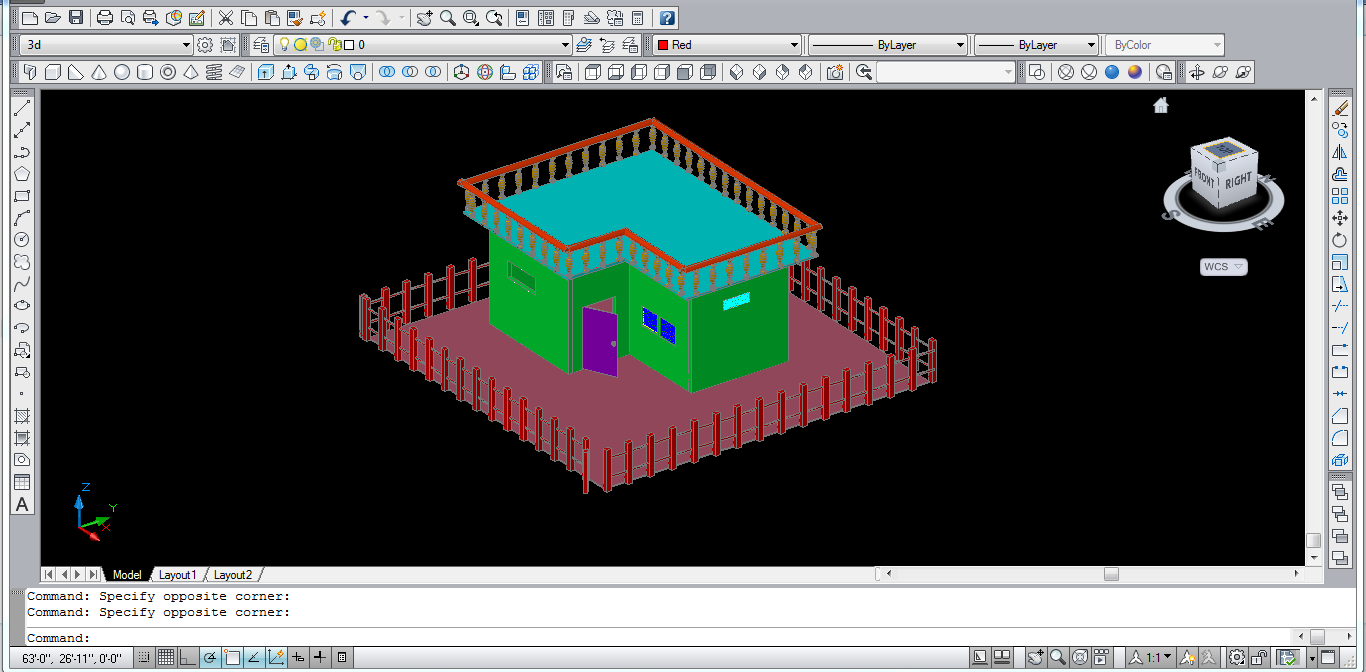Switch to the Model tab
Viewport: 1366px width, 672px height.
127,575
